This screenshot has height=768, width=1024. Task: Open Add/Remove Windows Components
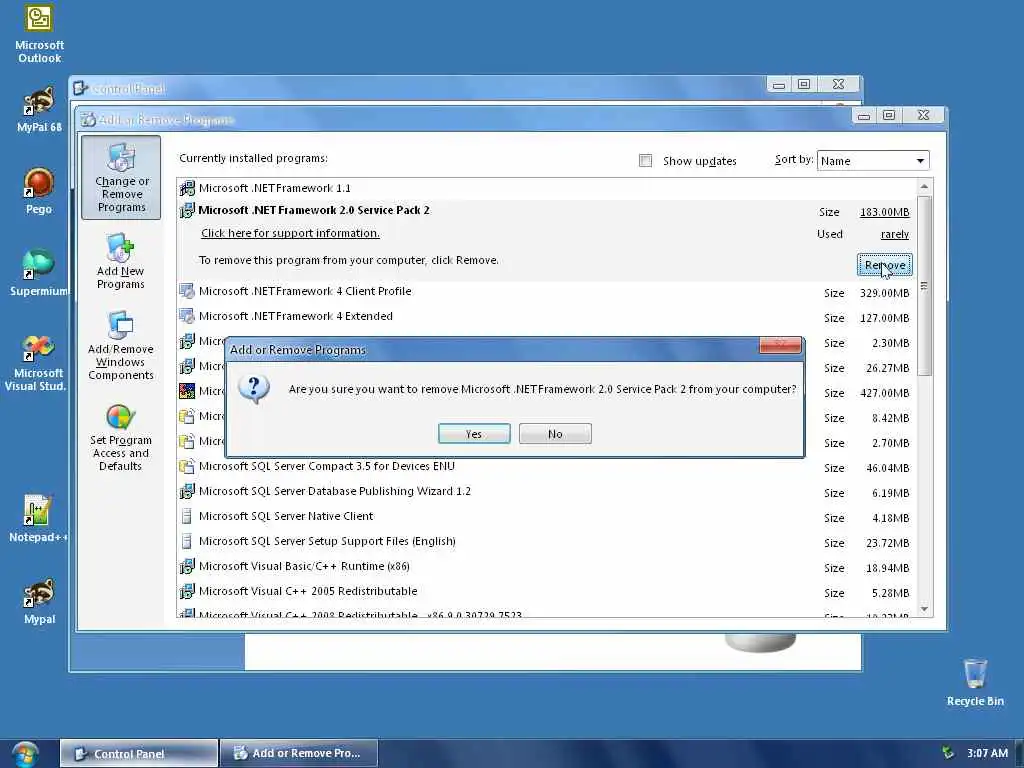(121, 345)
